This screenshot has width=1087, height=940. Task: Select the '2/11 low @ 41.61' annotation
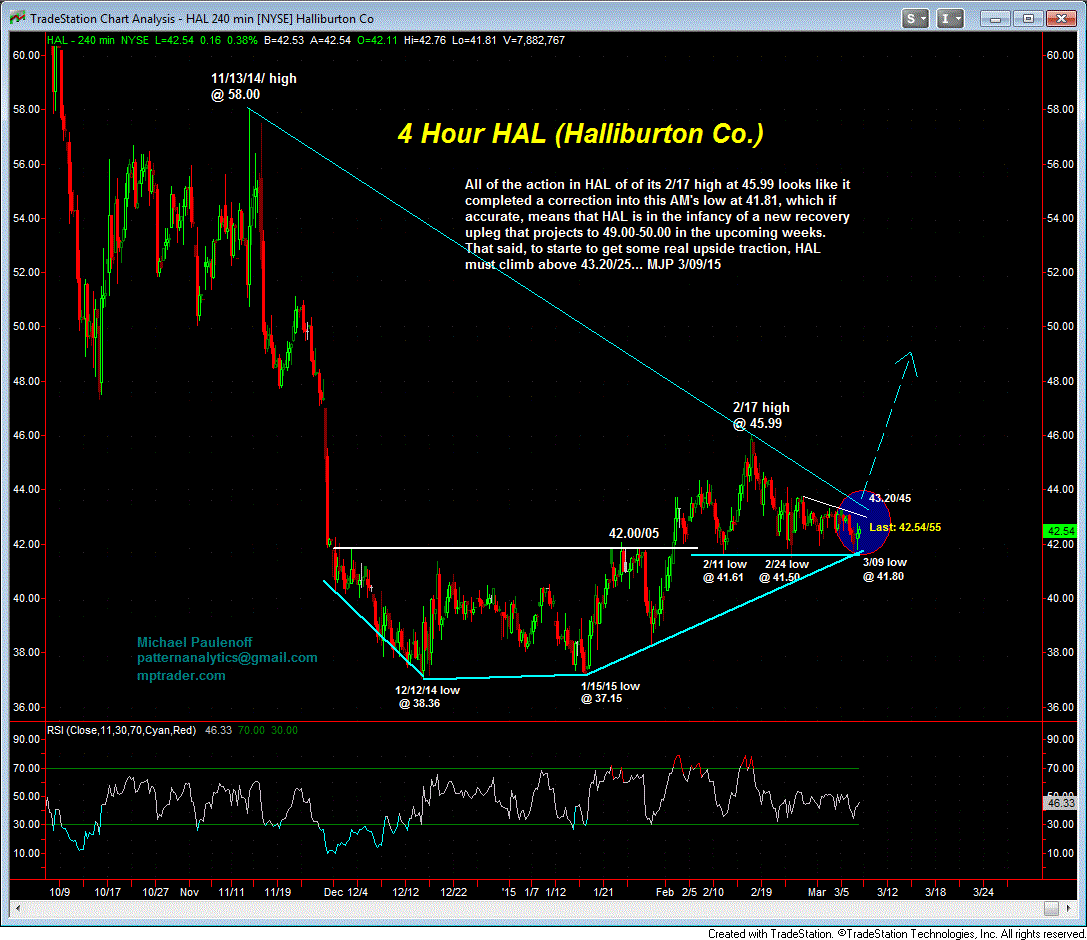(724, 571)
